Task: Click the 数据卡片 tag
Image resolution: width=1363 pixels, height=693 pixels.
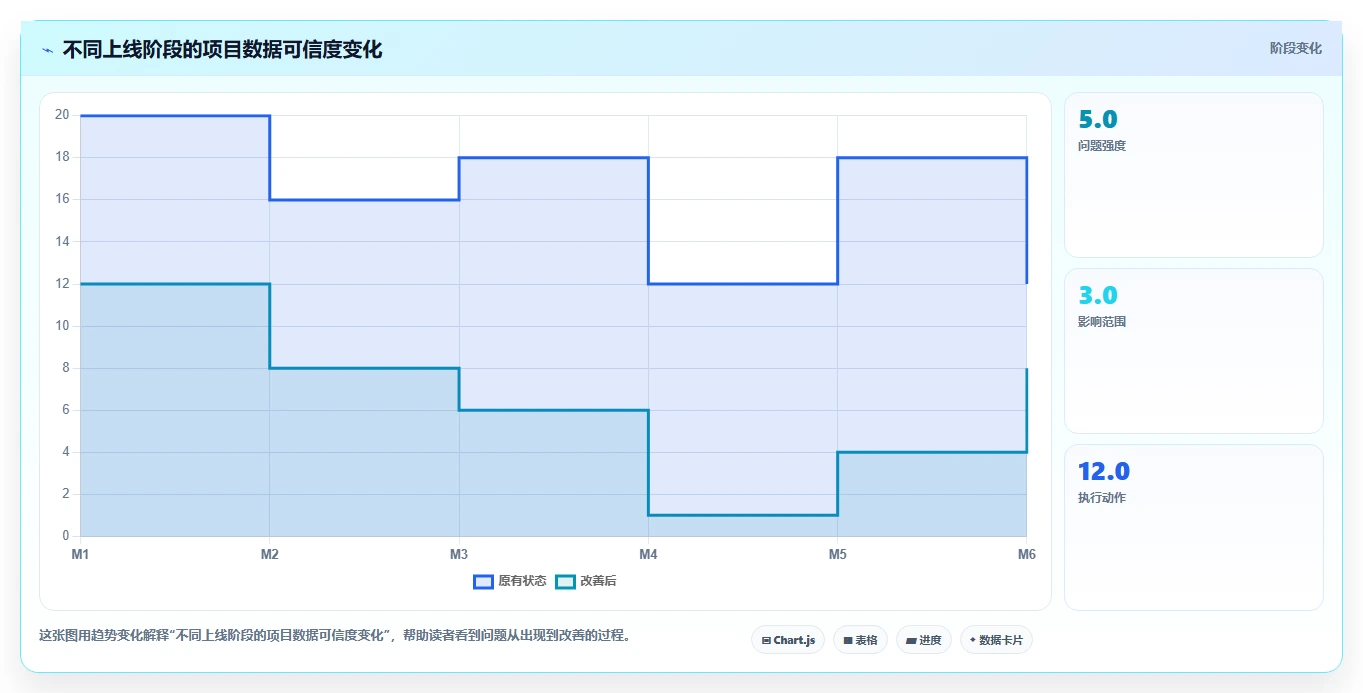Action: coord(996,640)
